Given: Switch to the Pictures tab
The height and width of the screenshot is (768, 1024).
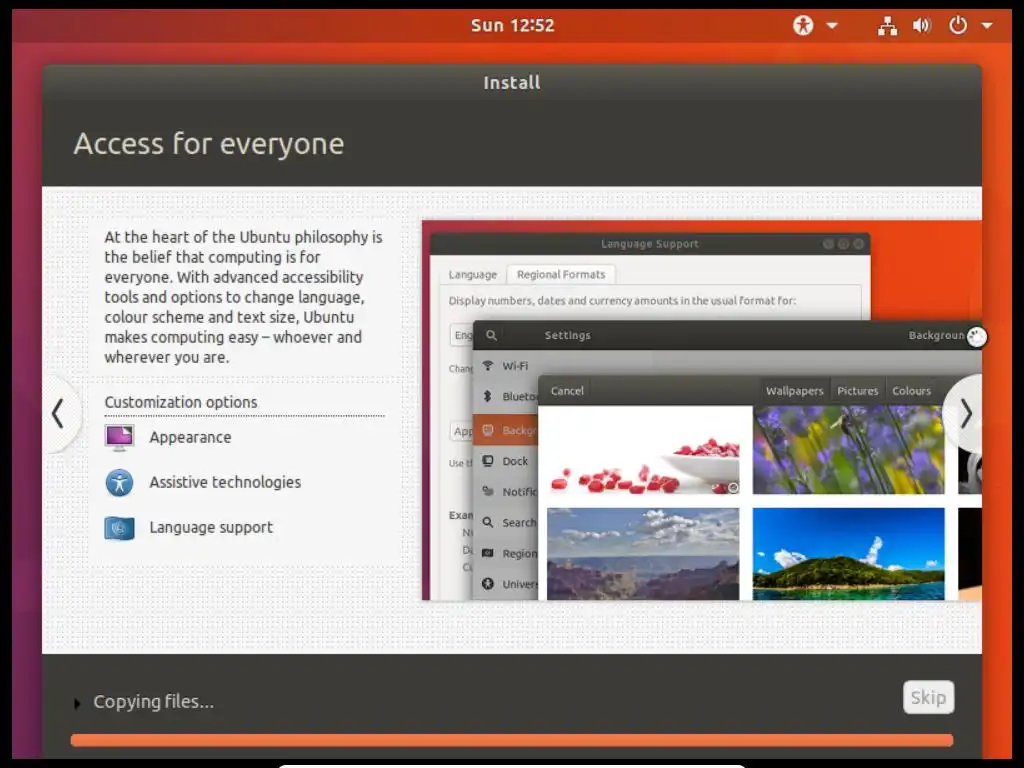Looking at the screenshot, I should [x=857, y=391].
